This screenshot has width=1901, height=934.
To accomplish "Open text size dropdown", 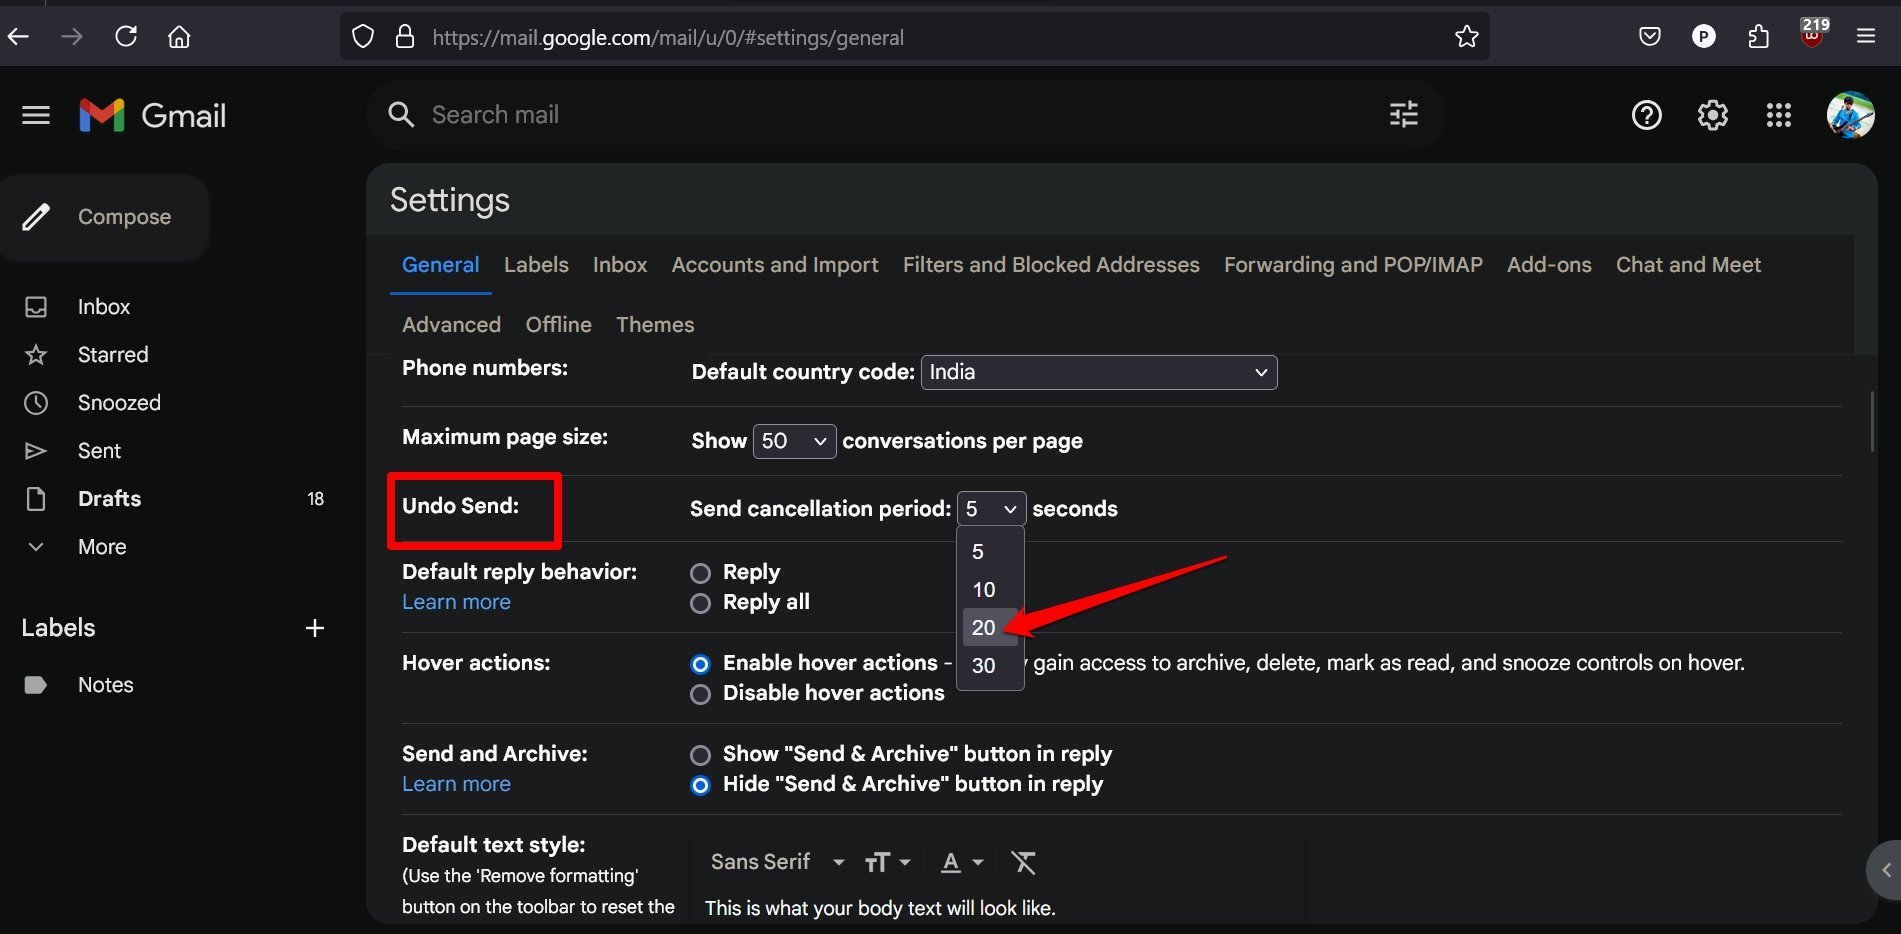I will (x=888, y=862).
